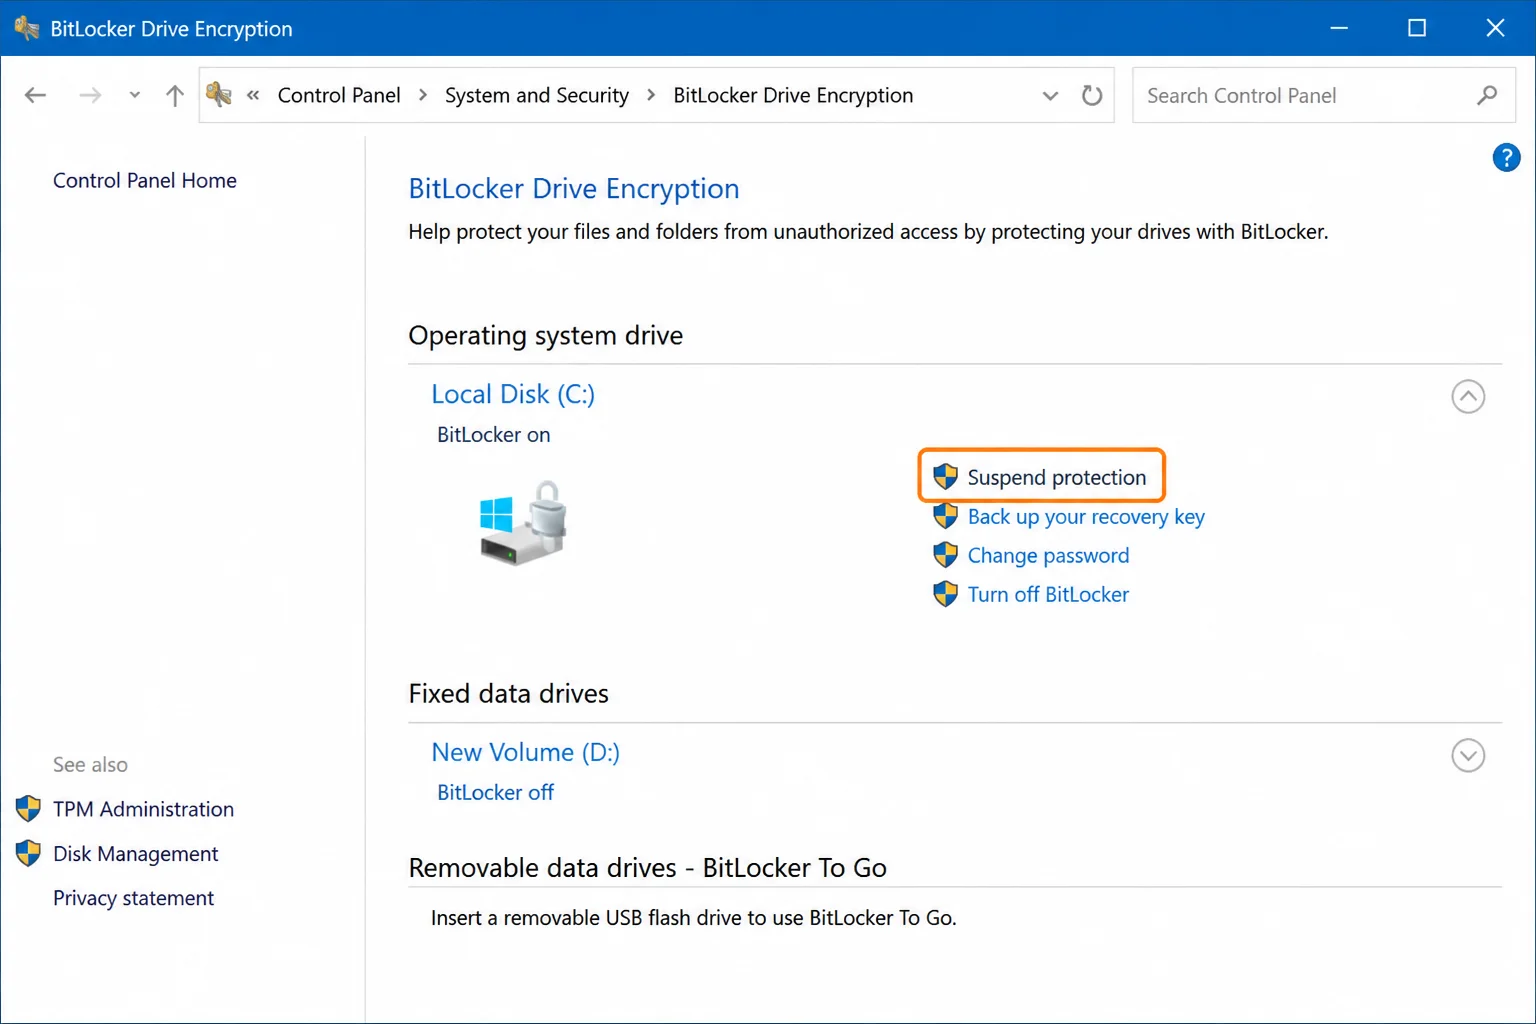Click the search magnifier icon
This screenshot has width=1536, height=1024.
[1487, 95]
